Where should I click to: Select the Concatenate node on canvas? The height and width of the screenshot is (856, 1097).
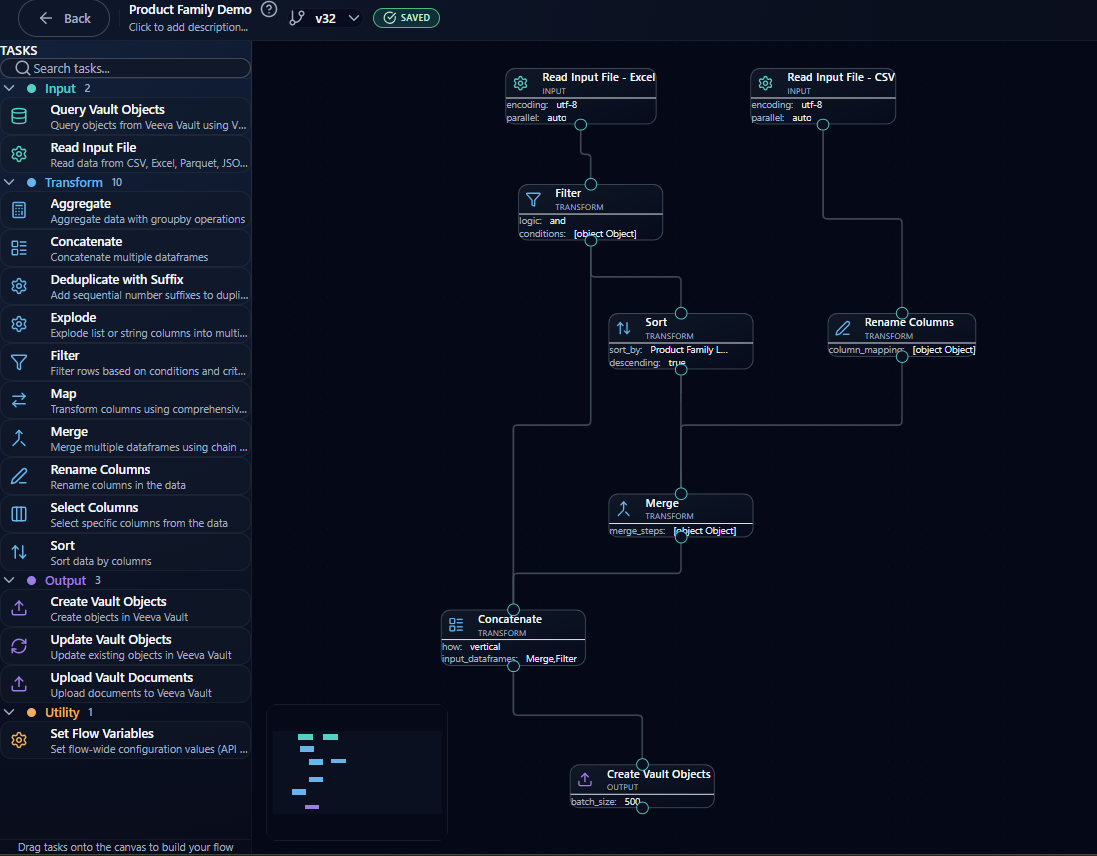[513, 626]
